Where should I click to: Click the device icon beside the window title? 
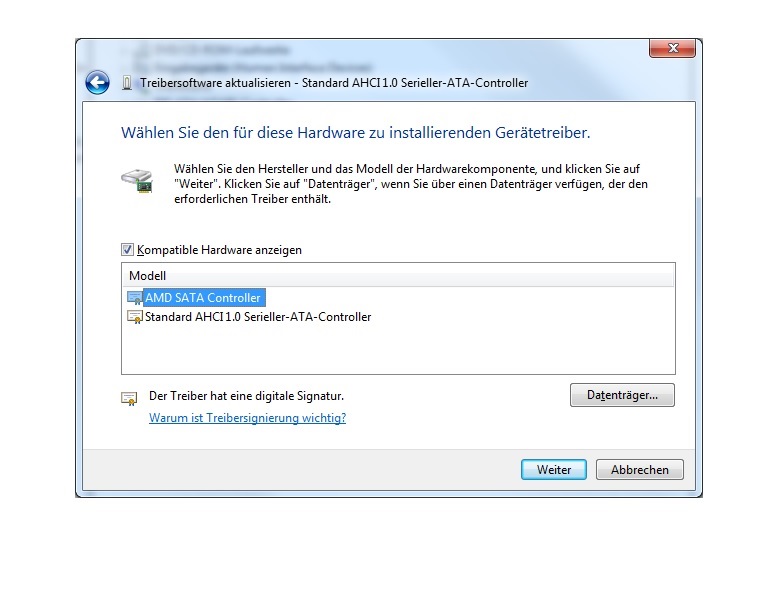[127, 83]
